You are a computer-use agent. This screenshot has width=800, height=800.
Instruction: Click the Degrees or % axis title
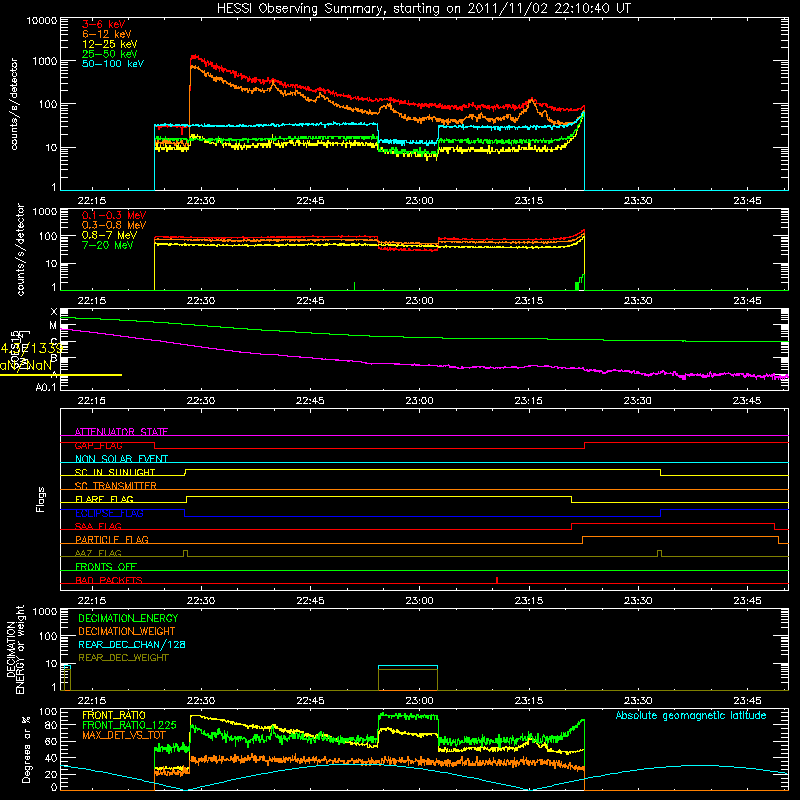click(26, 750)
